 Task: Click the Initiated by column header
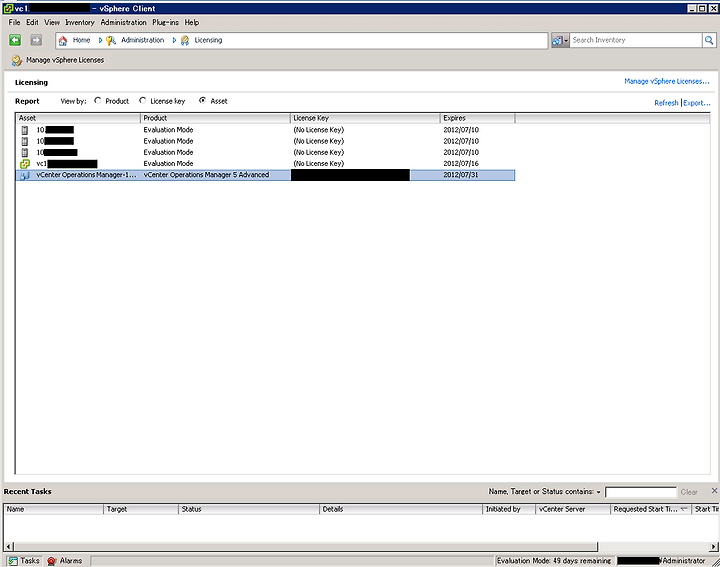509,509
